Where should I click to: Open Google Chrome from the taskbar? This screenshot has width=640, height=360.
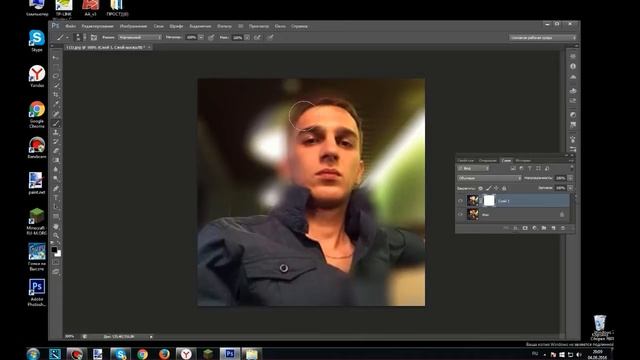142,354
